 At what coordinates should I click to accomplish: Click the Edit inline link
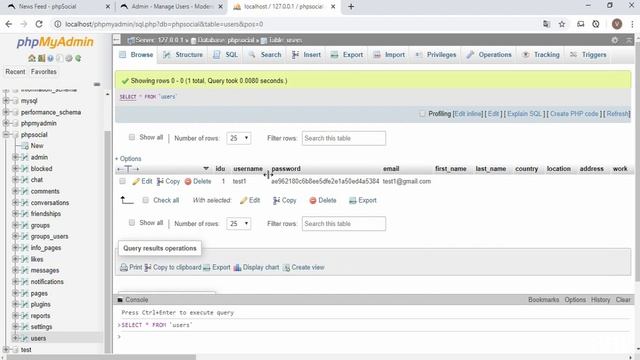pos(468,114)
